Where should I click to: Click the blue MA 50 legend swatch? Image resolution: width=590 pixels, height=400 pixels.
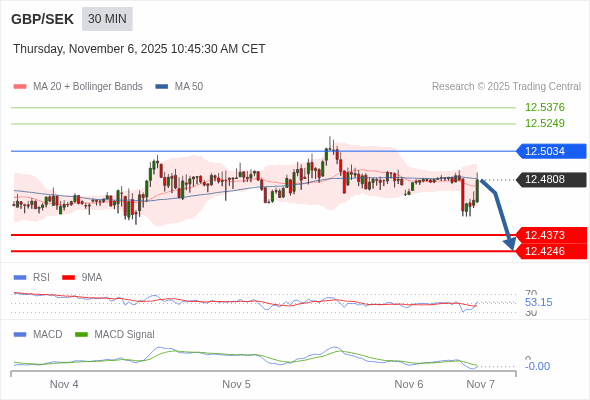coord(162,87)
